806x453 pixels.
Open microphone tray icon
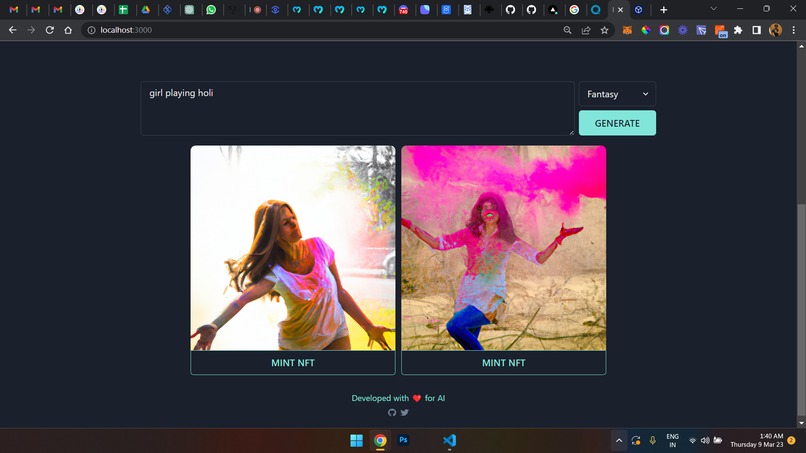pos(652,441)
